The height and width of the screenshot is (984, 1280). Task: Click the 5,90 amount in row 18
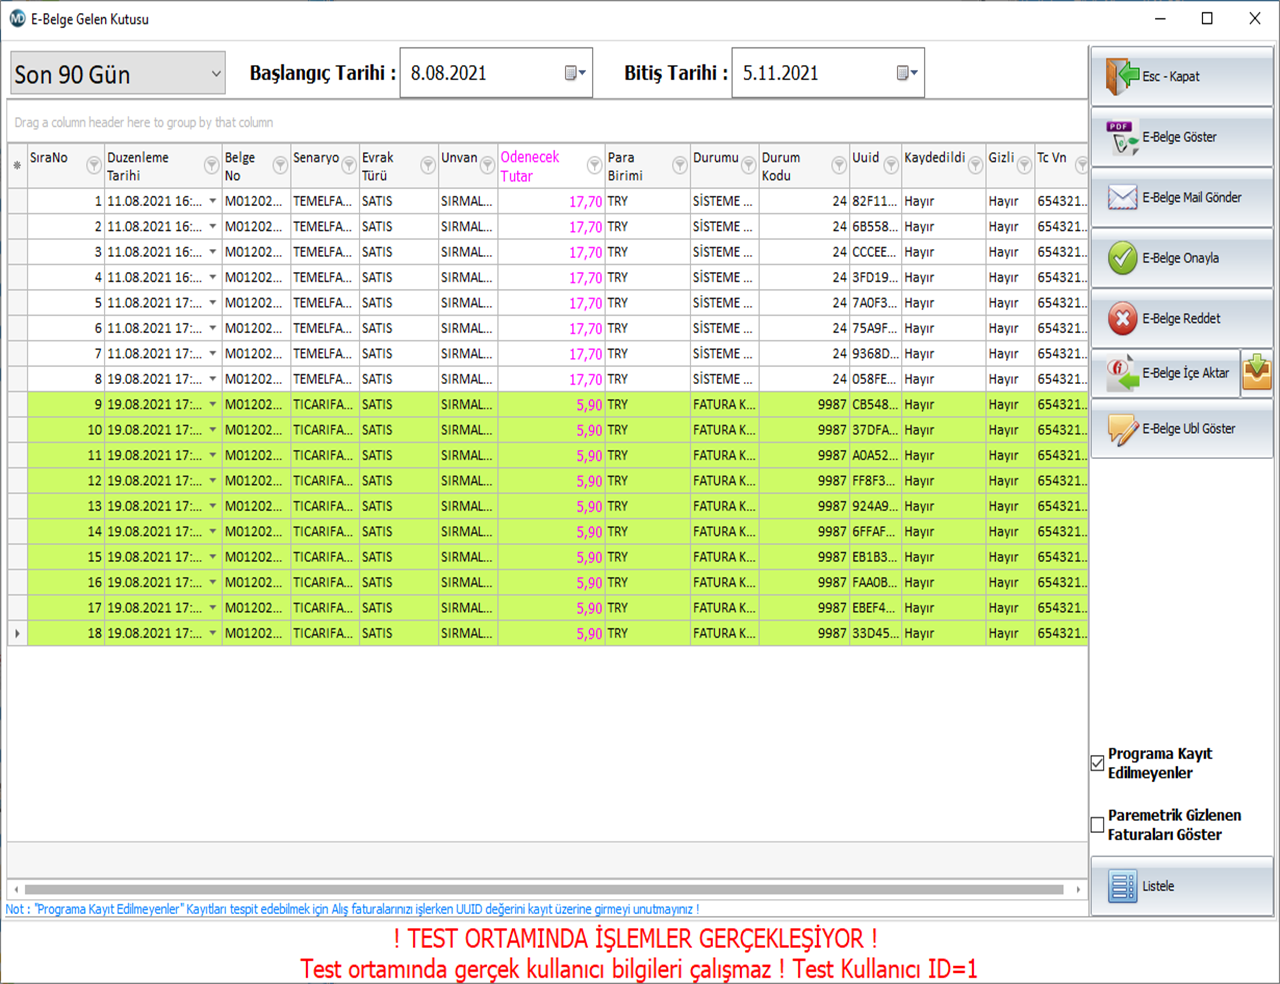[589, 634]
